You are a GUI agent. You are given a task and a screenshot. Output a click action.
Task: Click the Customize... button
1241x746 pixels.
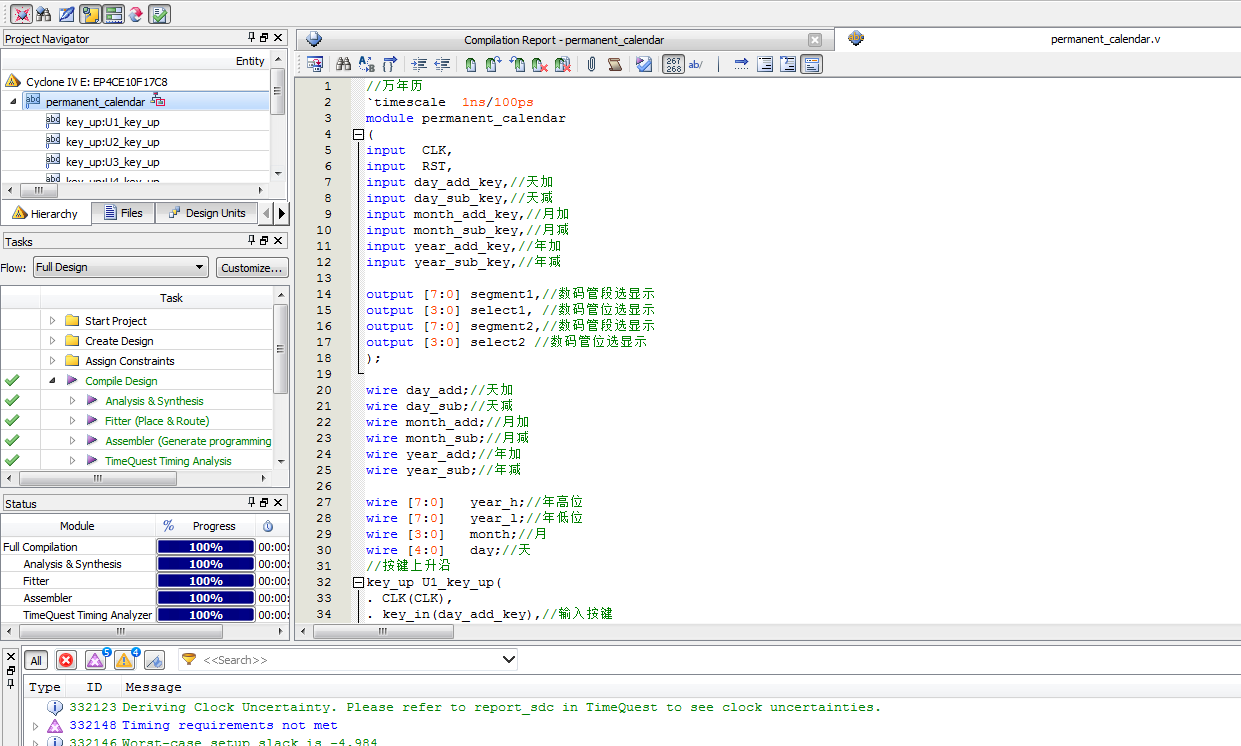252,268
